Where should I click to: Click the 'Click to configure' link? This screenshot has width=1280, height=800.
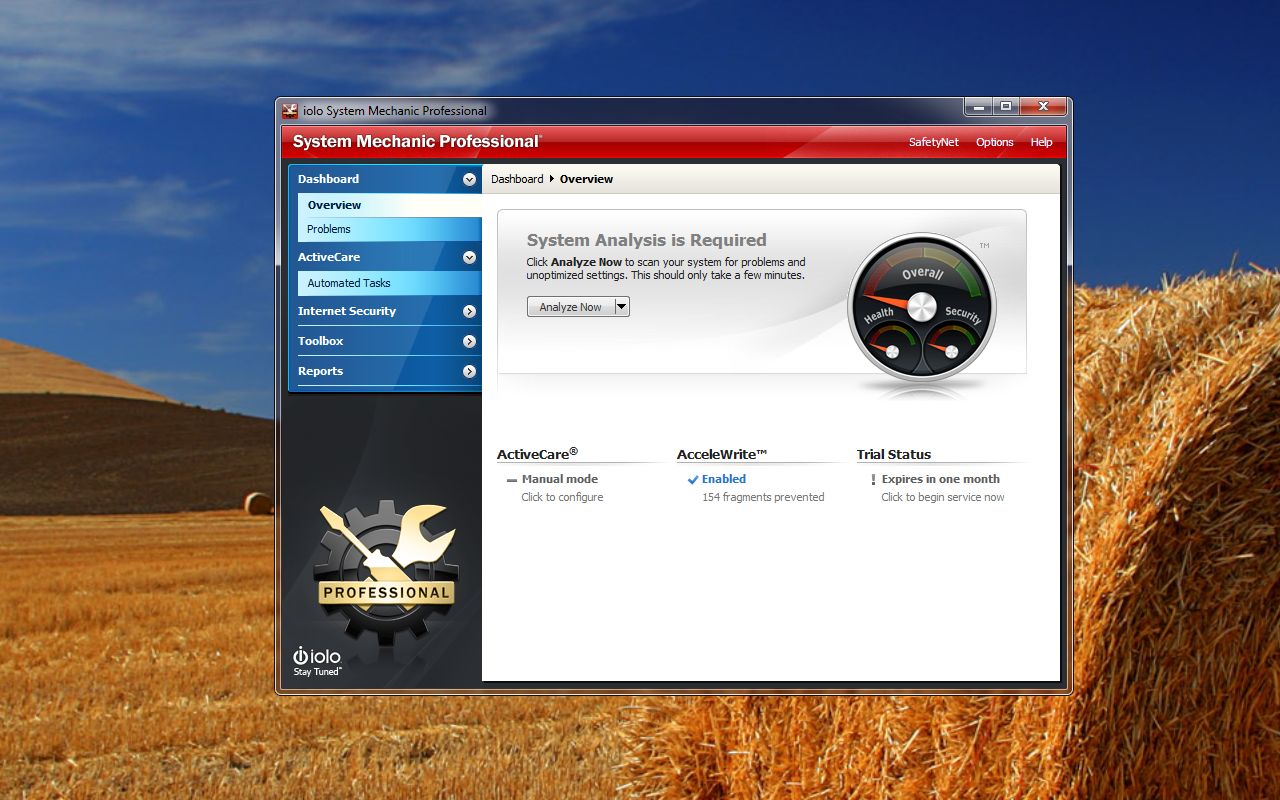[562, 497]
